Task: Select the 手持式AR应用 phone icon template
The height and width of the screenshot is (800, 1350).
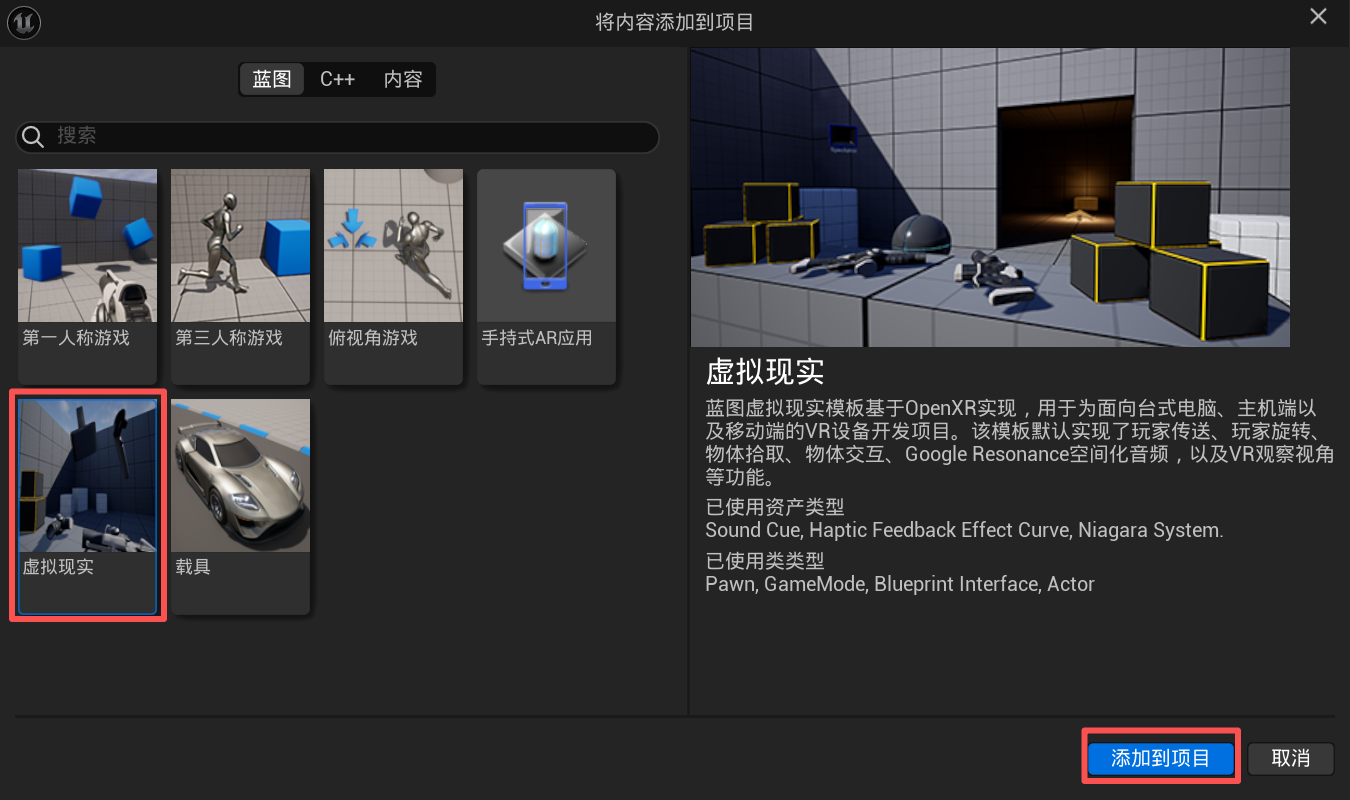Action: [x=546, y=261]
